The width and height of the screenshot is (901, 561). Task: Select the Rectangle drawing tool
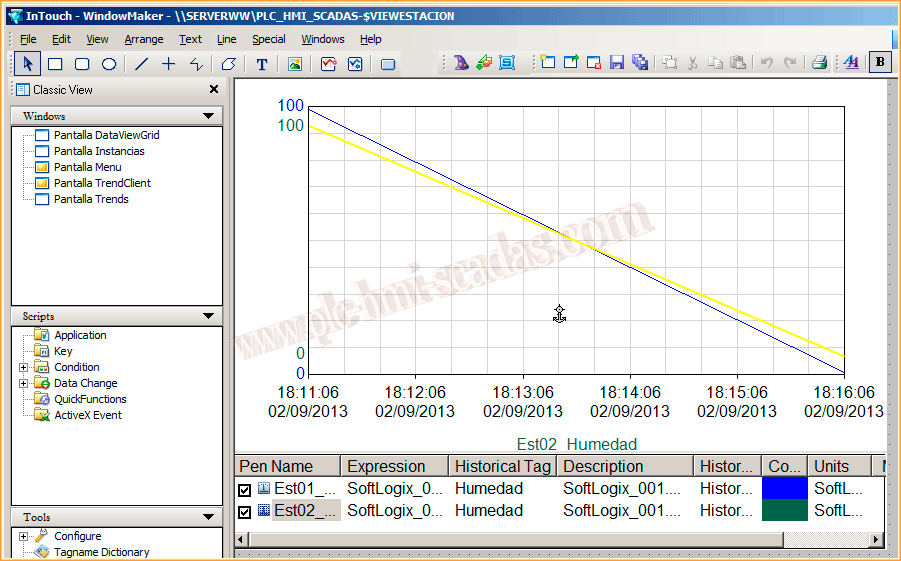(56, 64)
